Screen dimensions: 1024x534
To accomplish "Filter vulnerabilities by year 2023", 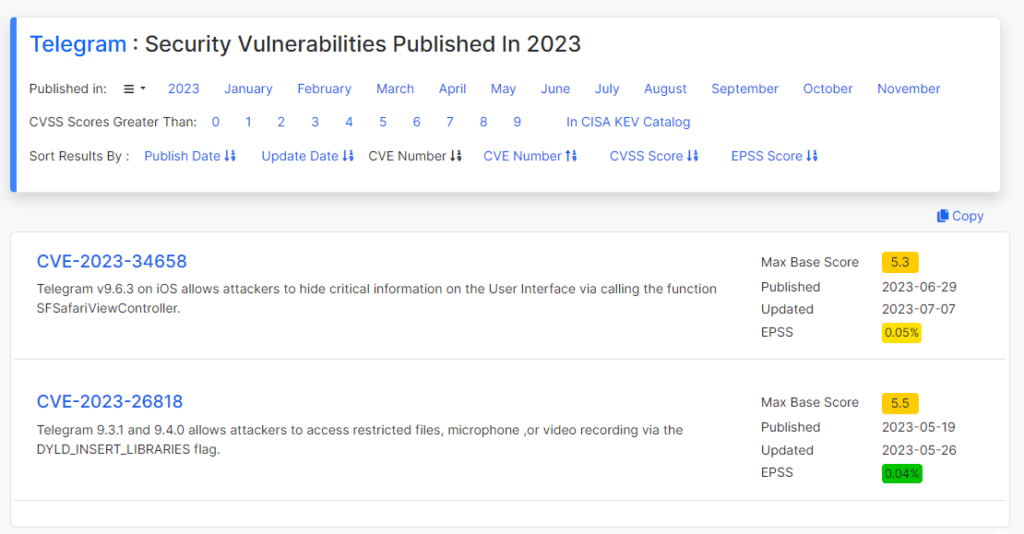I will point(184,89).
